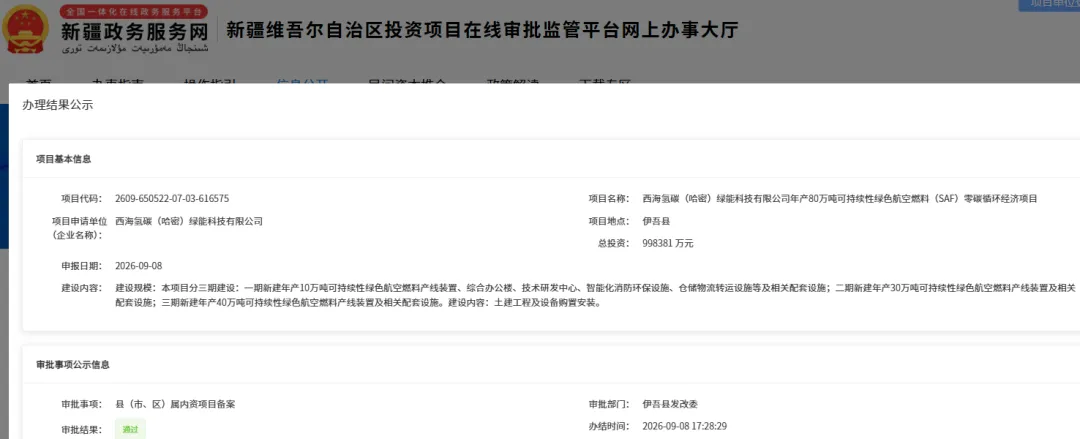Click declaration date value 2026-09-08
This screenshot has height=439, width=1080.
pyautogui.click(x=138, y=266)
